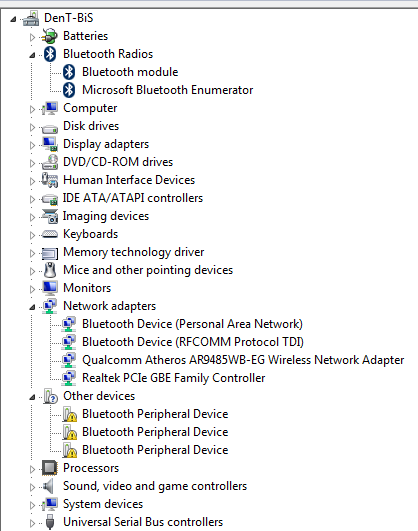
Task: Select Realtek PCIe GBE Family Controller
Action: pos(173,378)
